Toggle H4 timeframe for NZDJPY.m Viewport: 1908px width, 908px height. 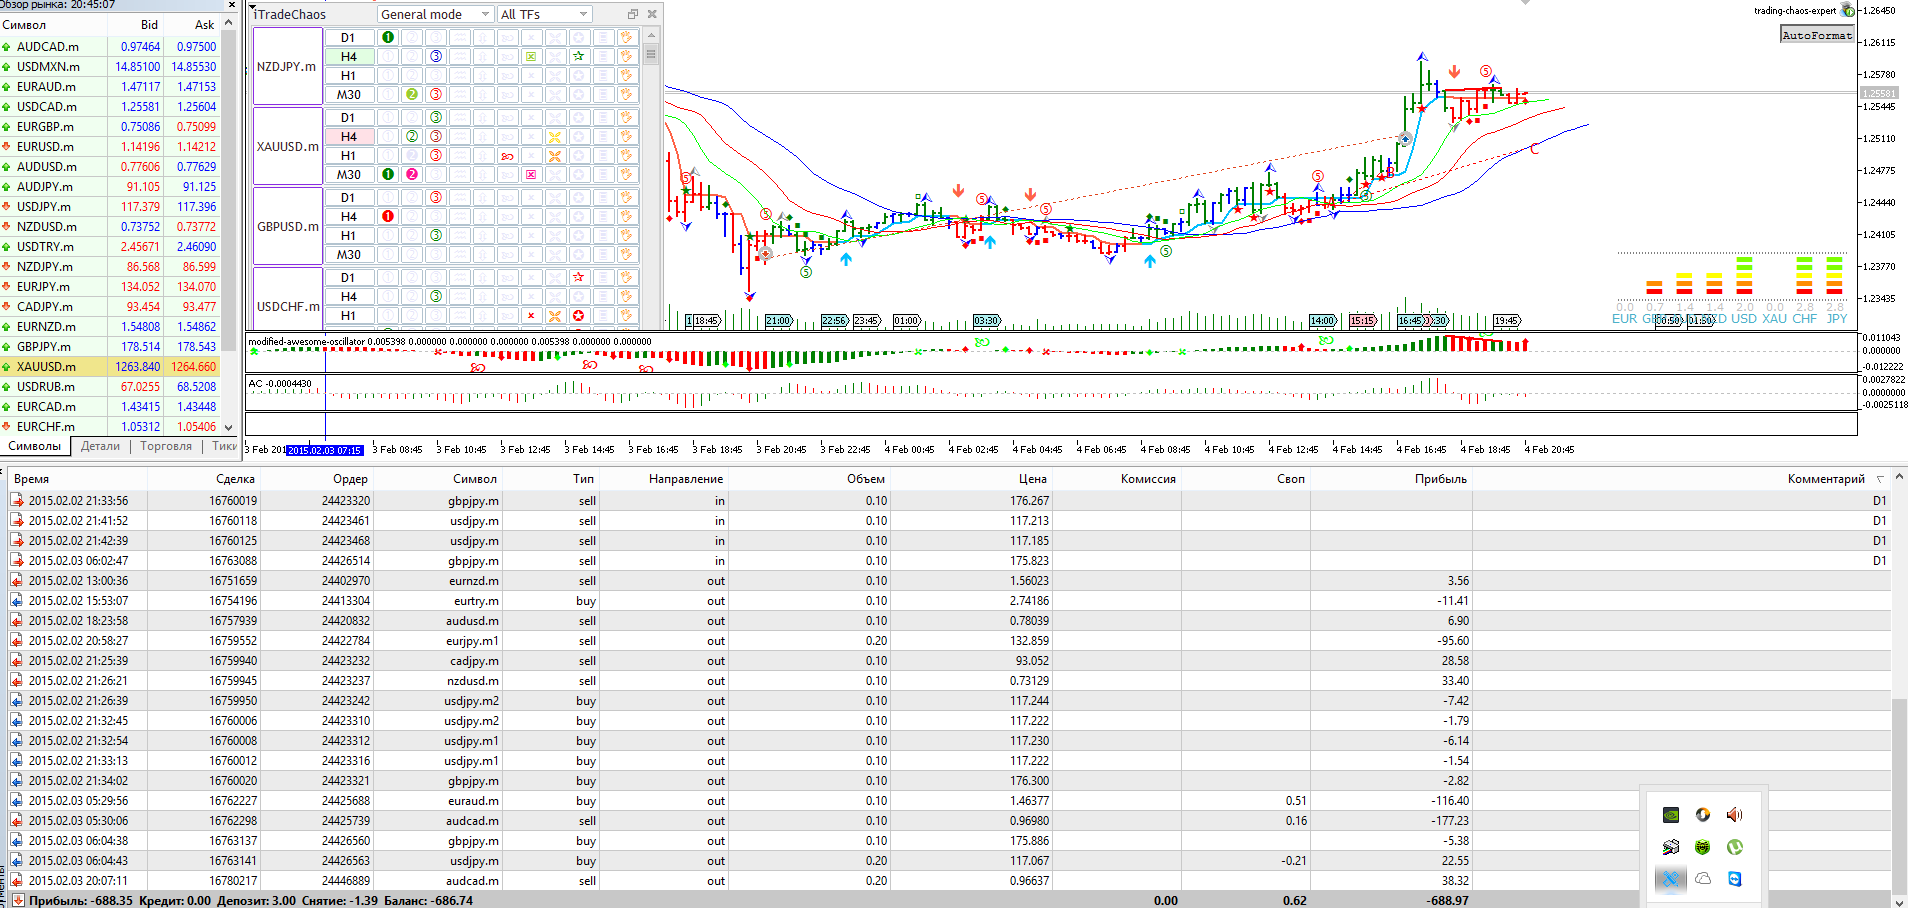coord(349,56)
